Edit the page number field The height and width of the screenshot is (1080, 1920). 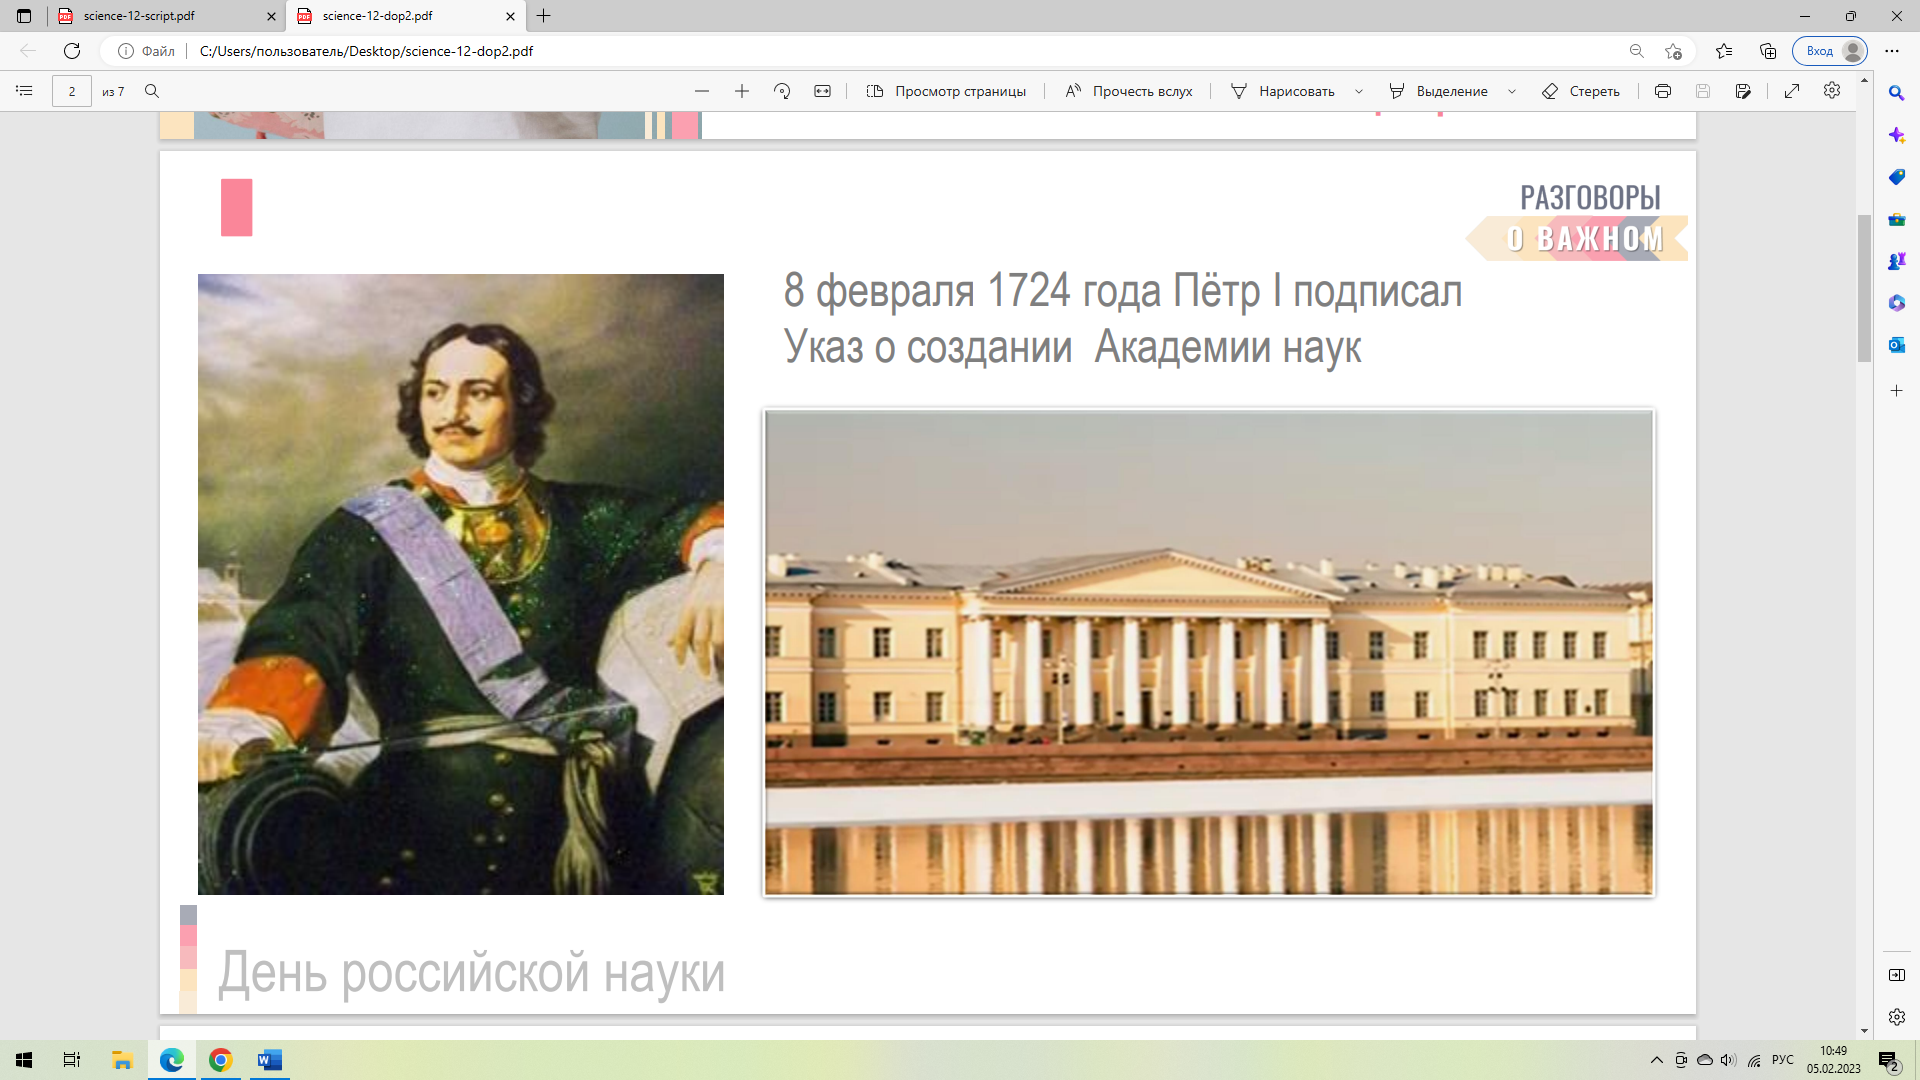coord(72,91)
